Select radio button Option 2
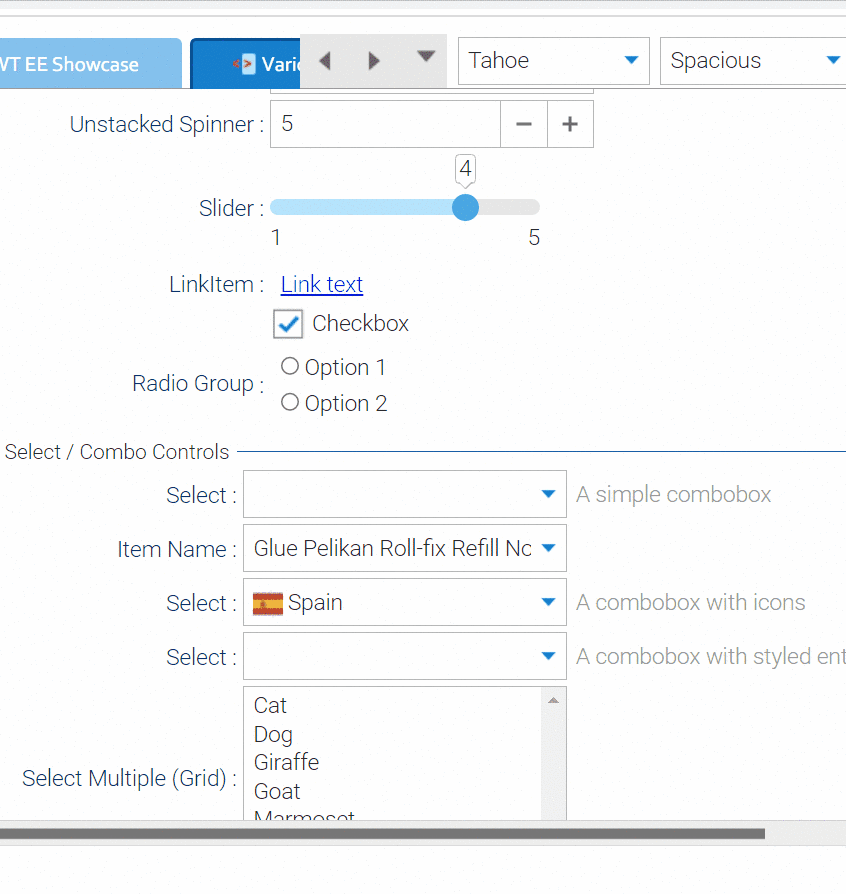This screenshot has height=894, width=846. point(290,403)
